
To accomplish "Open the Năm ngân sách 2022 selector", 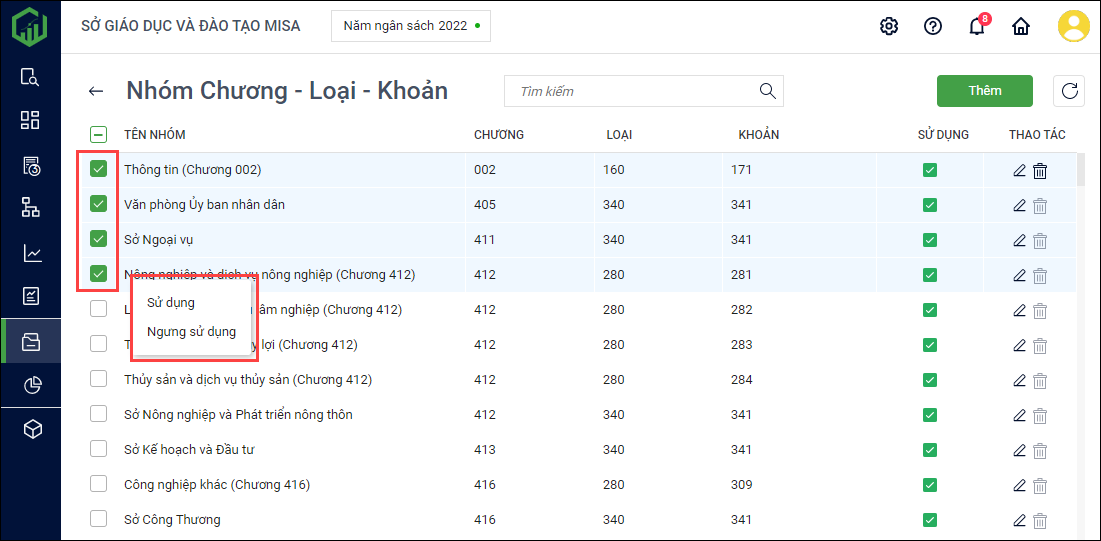I will pyautogui.click(x=411, y=26).
